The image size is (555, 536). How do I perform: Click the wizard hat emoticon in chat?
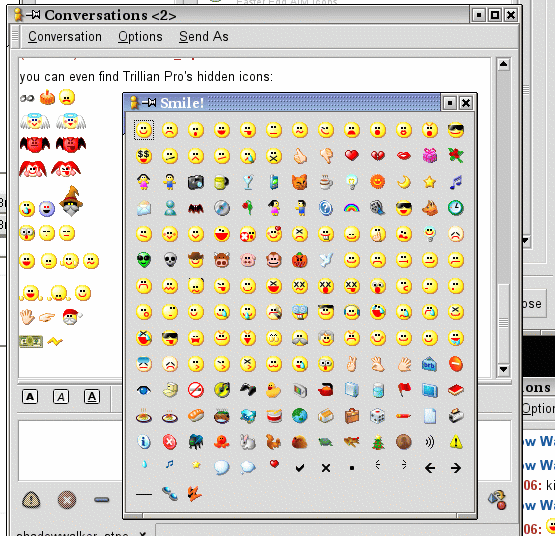pyautogui.click(x=71, y=201)
